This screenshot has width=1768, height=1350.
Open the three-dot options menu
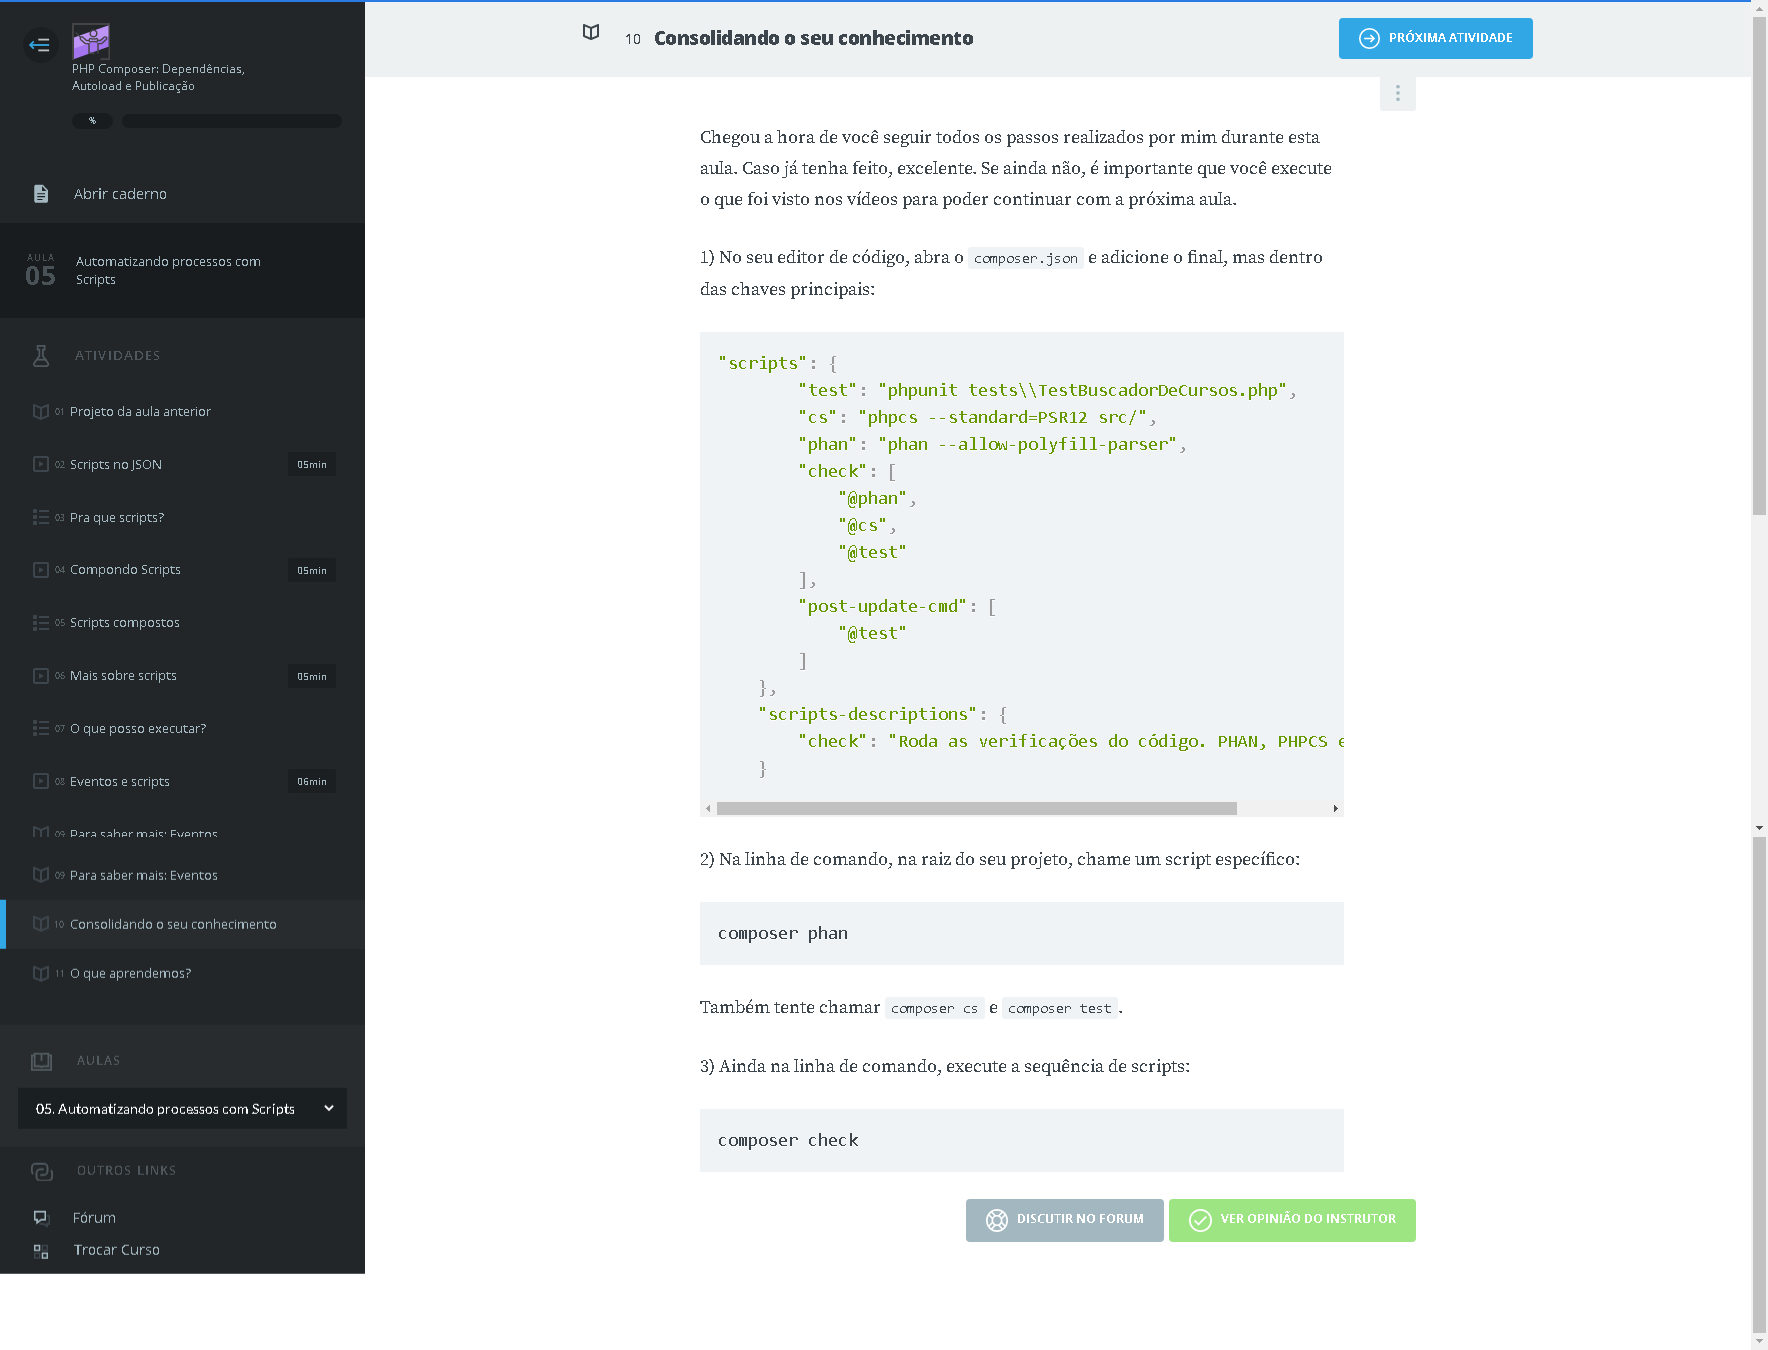[x=1397, y=93]
